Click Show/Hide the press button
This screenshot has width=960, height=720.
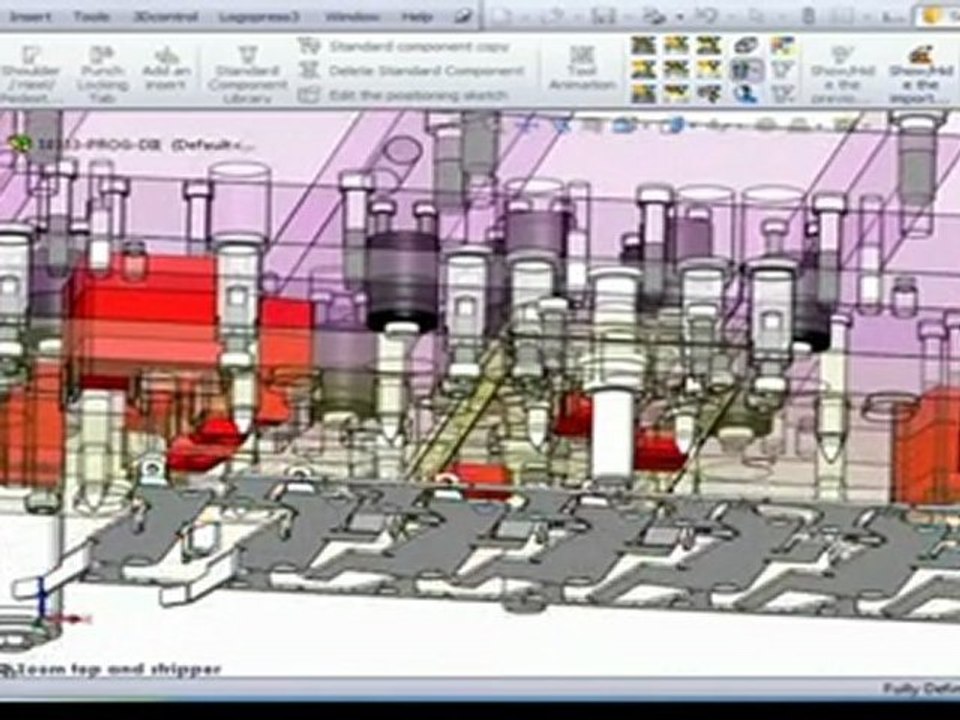843,73
